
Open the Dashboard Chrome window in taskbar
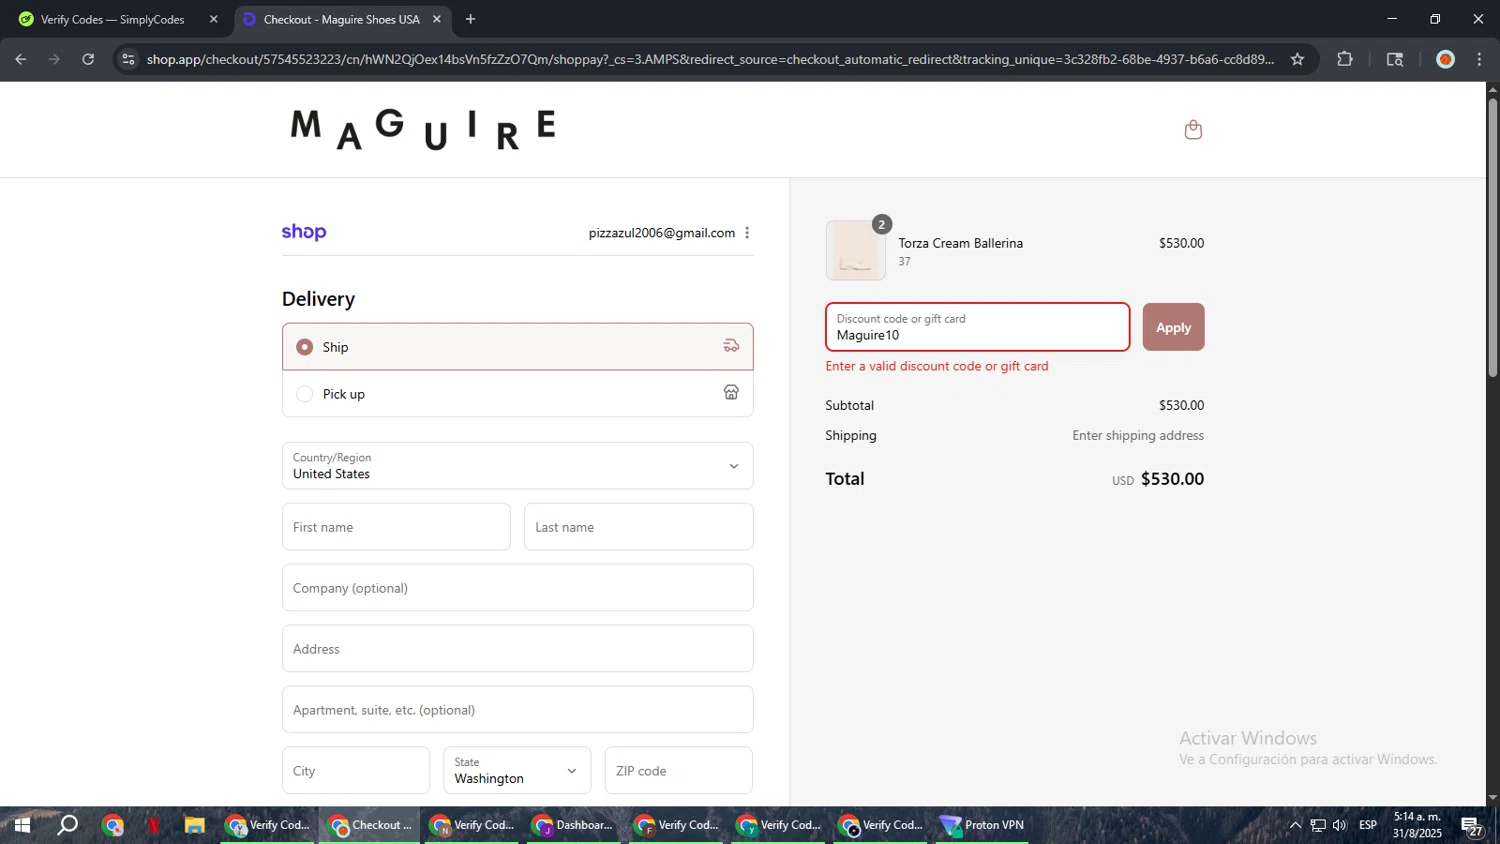pyautogui.click(x=573, y=825)
